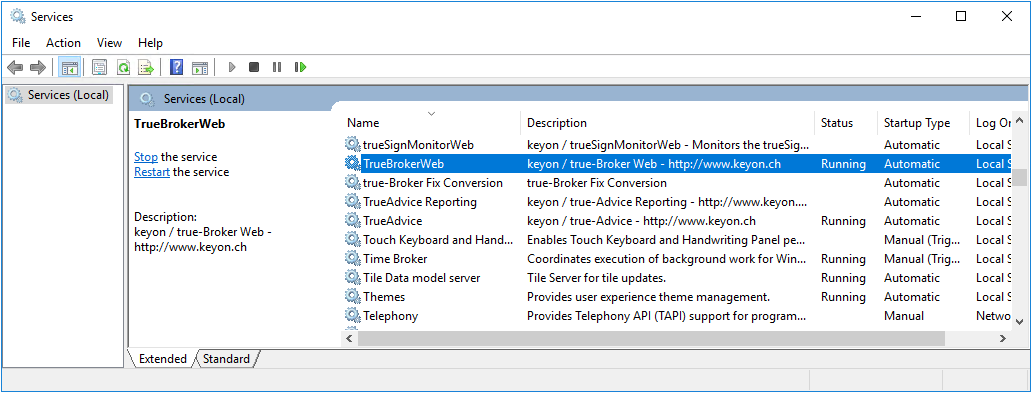
Task: Click the Log On column header
Action: click(992, 122)
